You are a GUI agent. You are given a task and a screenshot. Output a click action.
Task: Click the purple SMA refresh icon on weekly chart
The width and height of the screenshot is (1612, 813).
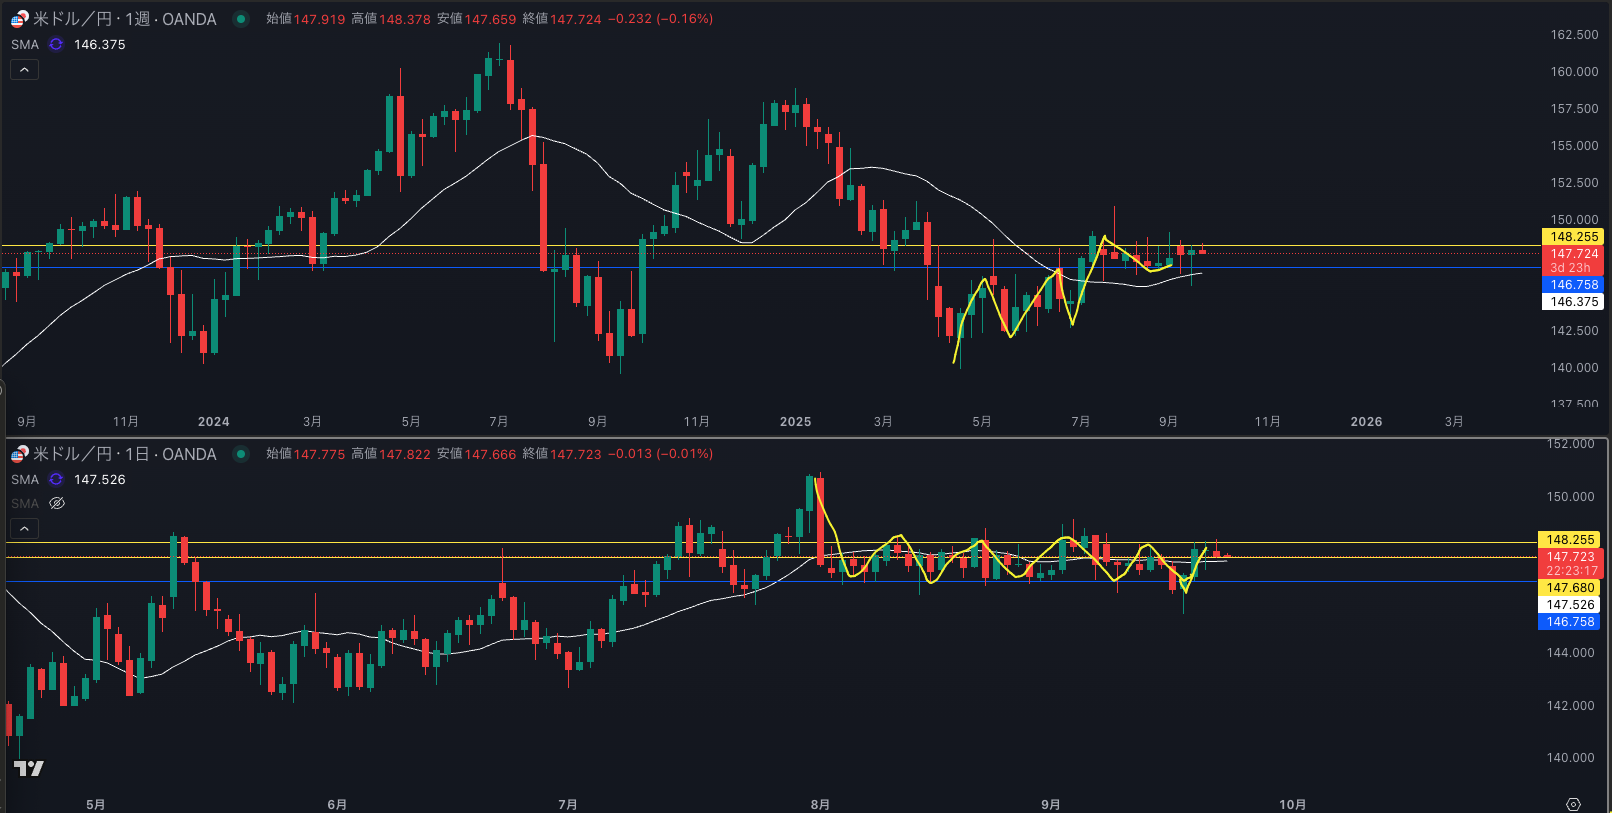click(x=56, y=45)
